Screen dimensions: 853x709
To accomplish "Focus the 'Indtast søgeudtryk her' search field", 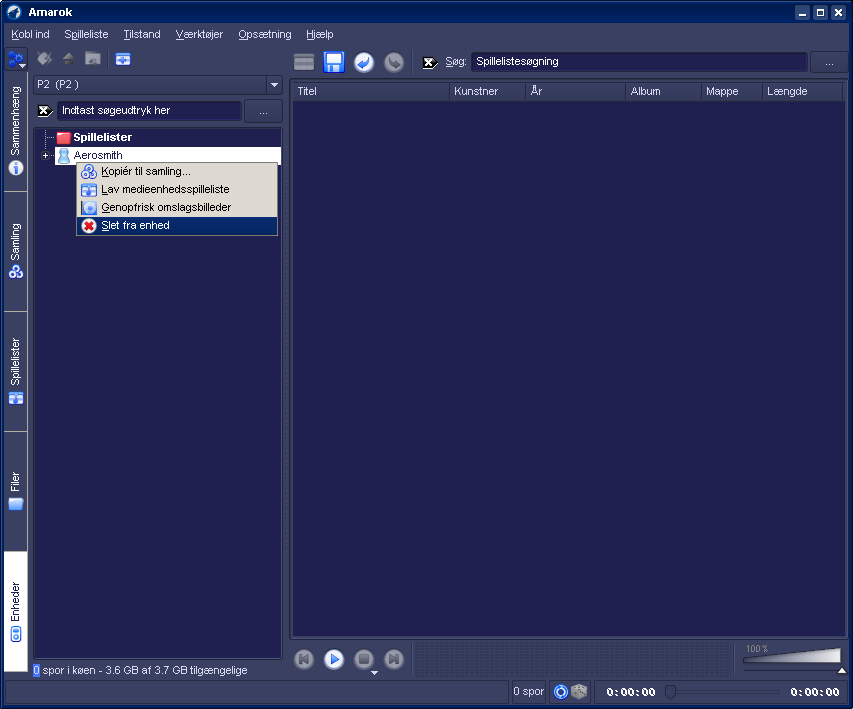I will (x=150, y=111).
